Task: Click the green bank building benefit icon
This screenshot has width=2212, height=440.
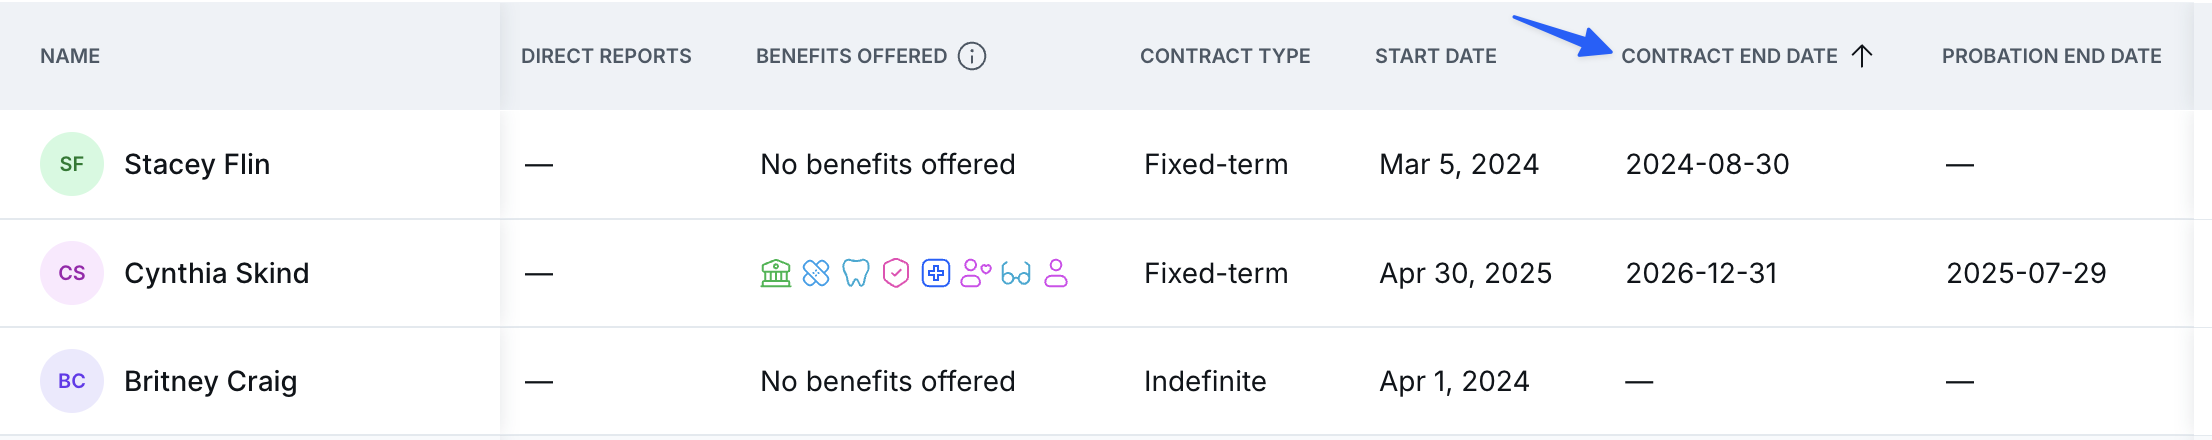Action: pos(776,273)
